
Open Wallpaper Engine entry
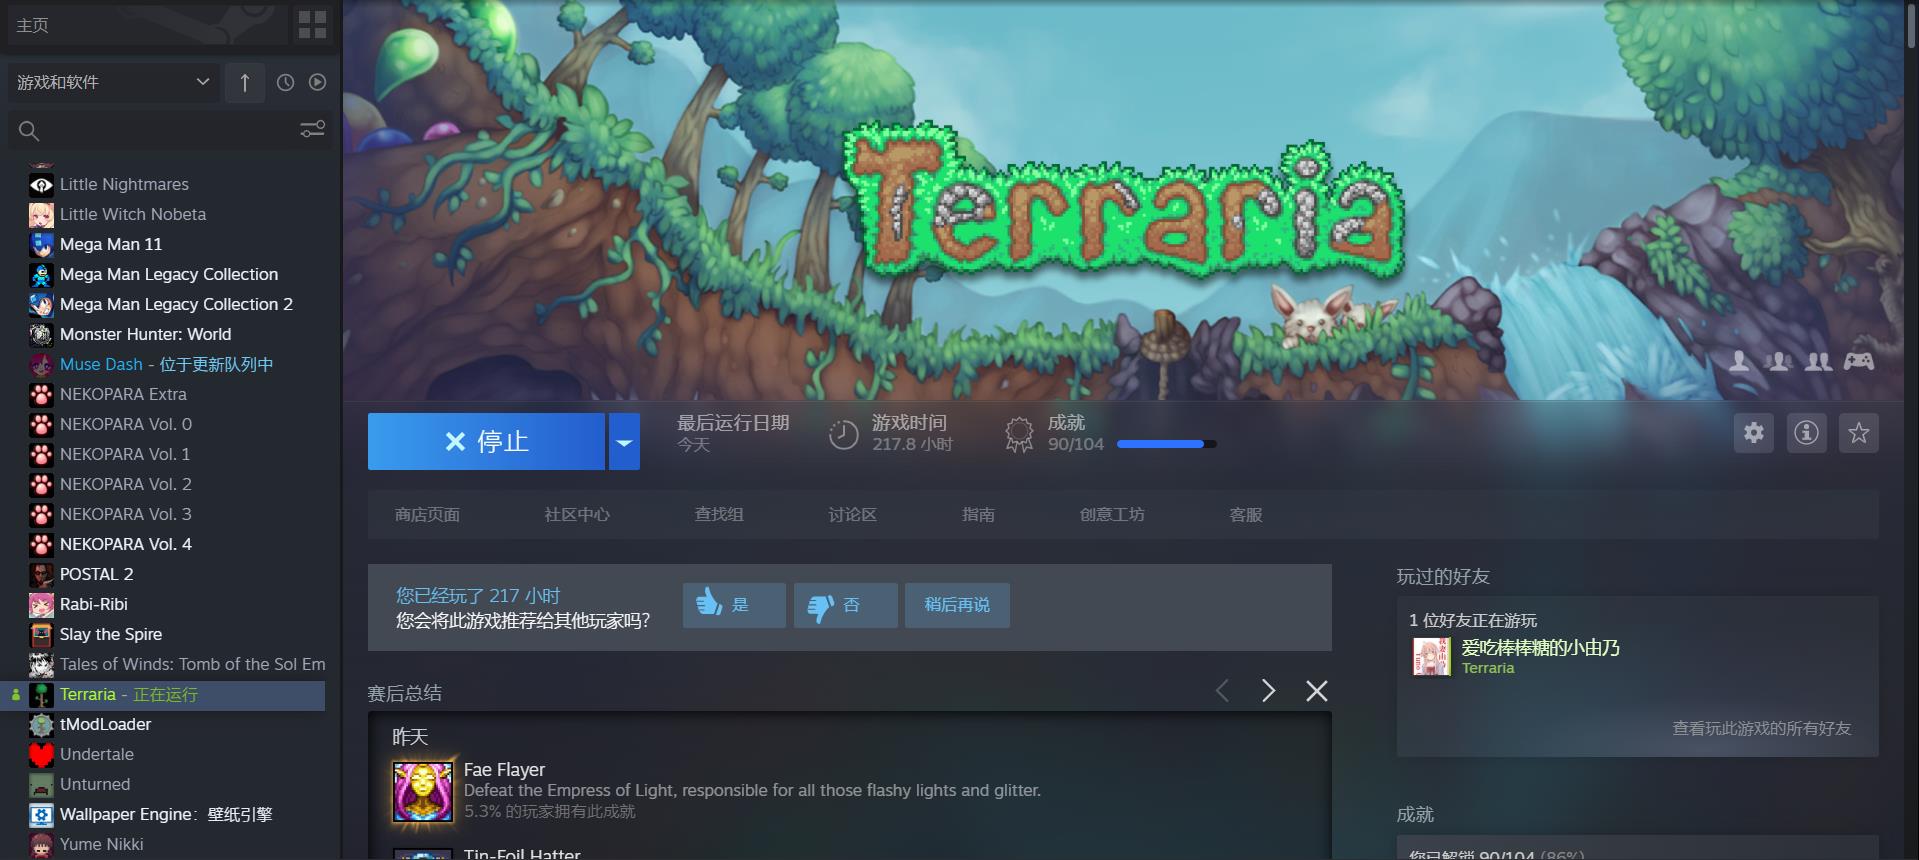pyautogui.click(x=166, y=814)
